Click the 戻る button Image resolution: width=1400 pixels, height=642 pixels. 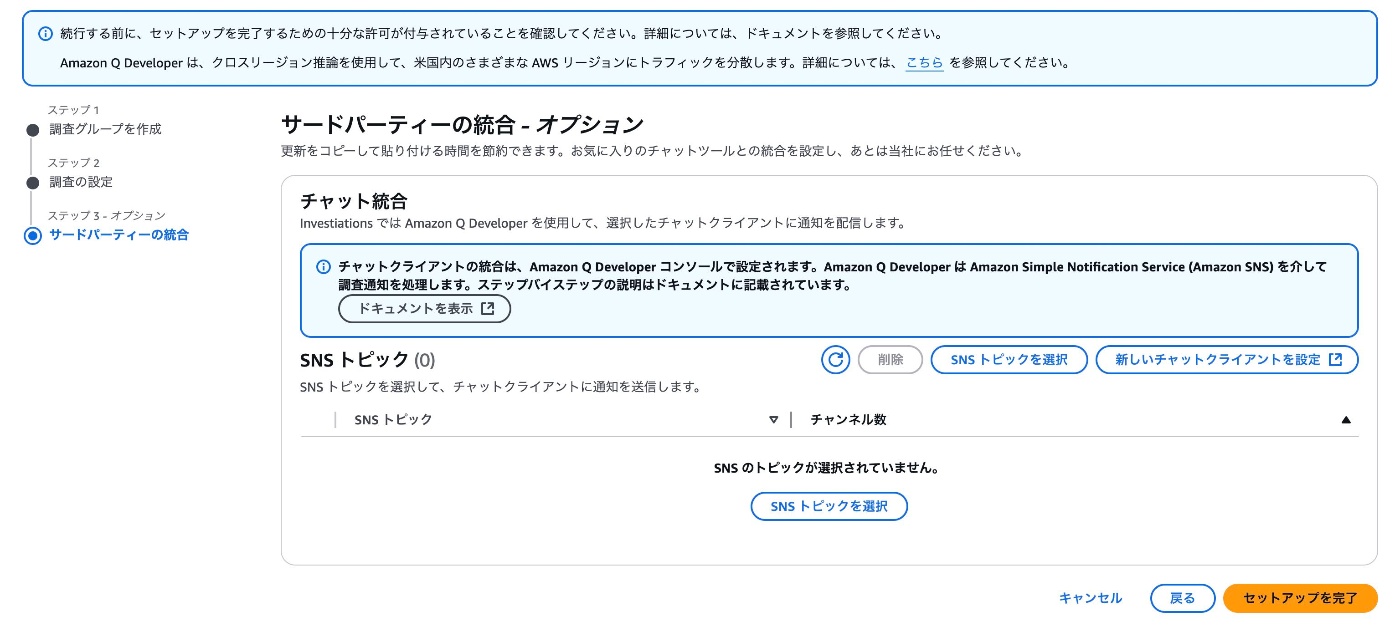(1183, 599)
